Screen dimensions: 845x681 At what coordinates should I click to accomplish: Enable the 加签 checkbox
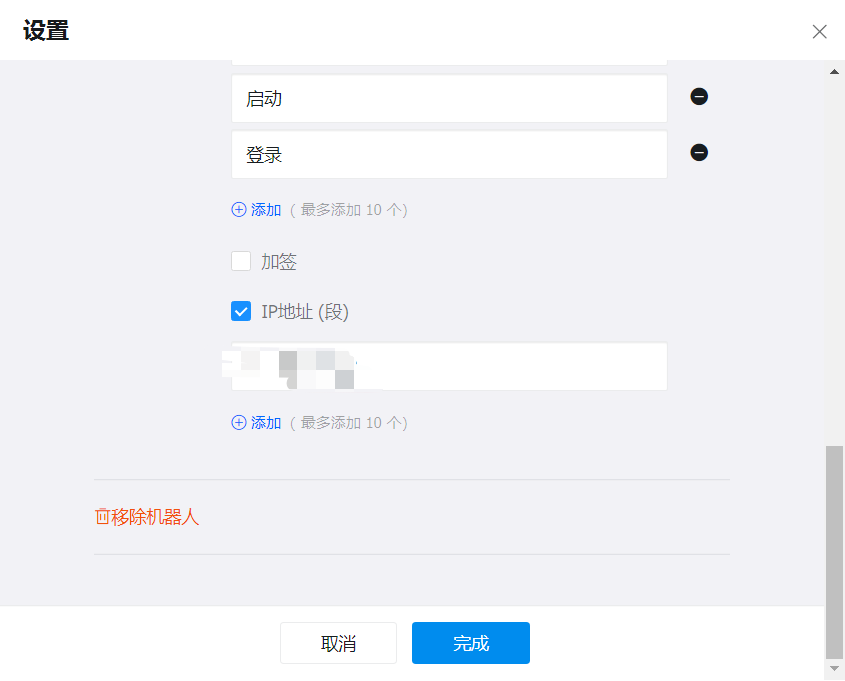point(241,262)
